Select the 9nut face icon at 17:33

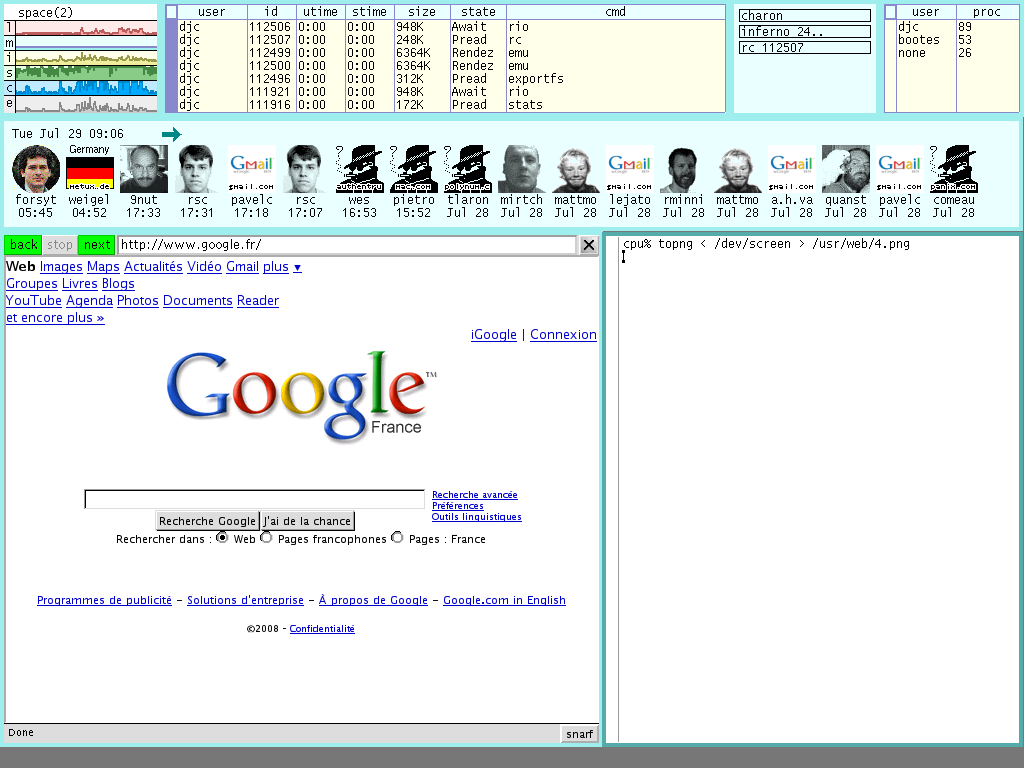click(144, 168)
